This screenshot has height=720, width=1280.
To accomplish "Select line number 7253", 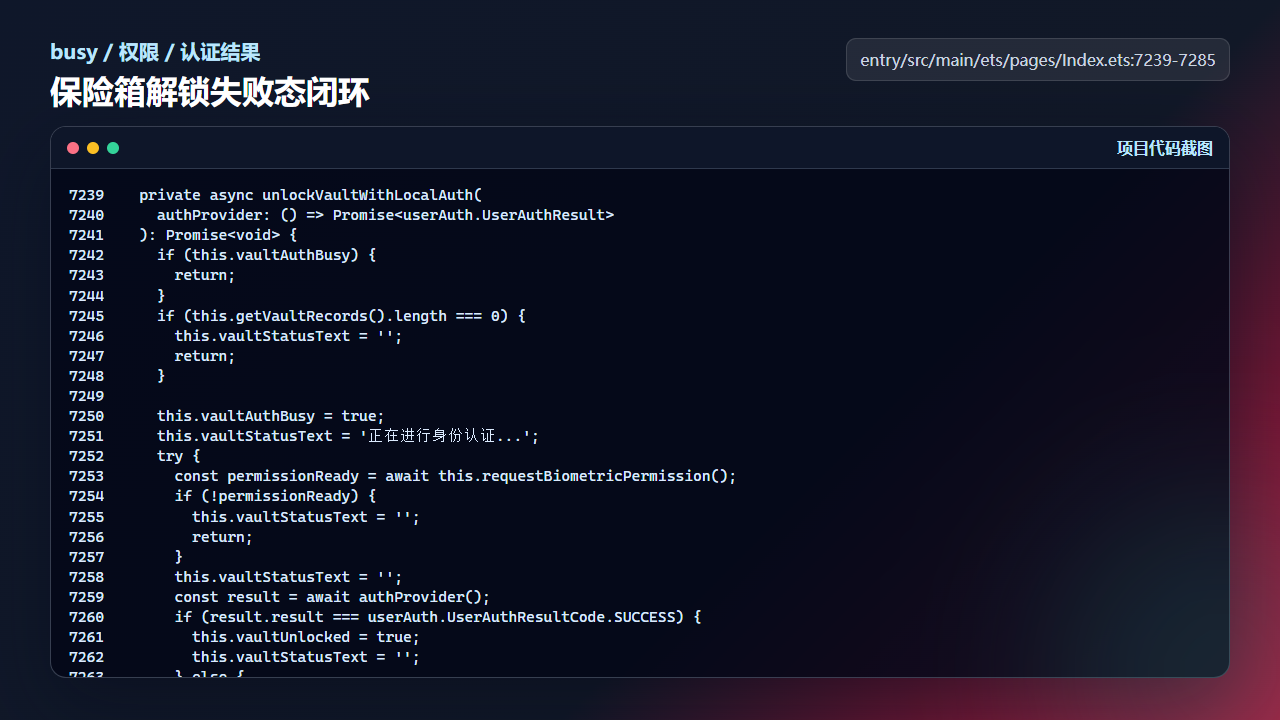I will 86,476.
